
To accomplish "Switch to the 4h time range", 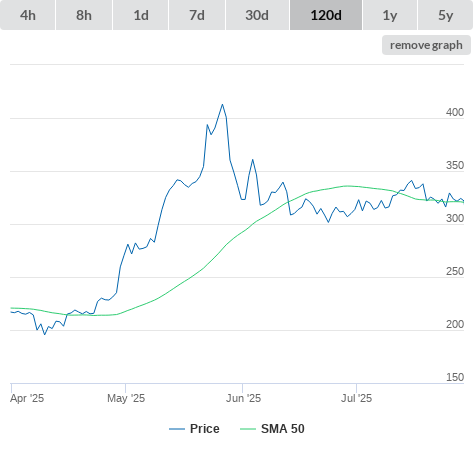I will tap(28, 15).
